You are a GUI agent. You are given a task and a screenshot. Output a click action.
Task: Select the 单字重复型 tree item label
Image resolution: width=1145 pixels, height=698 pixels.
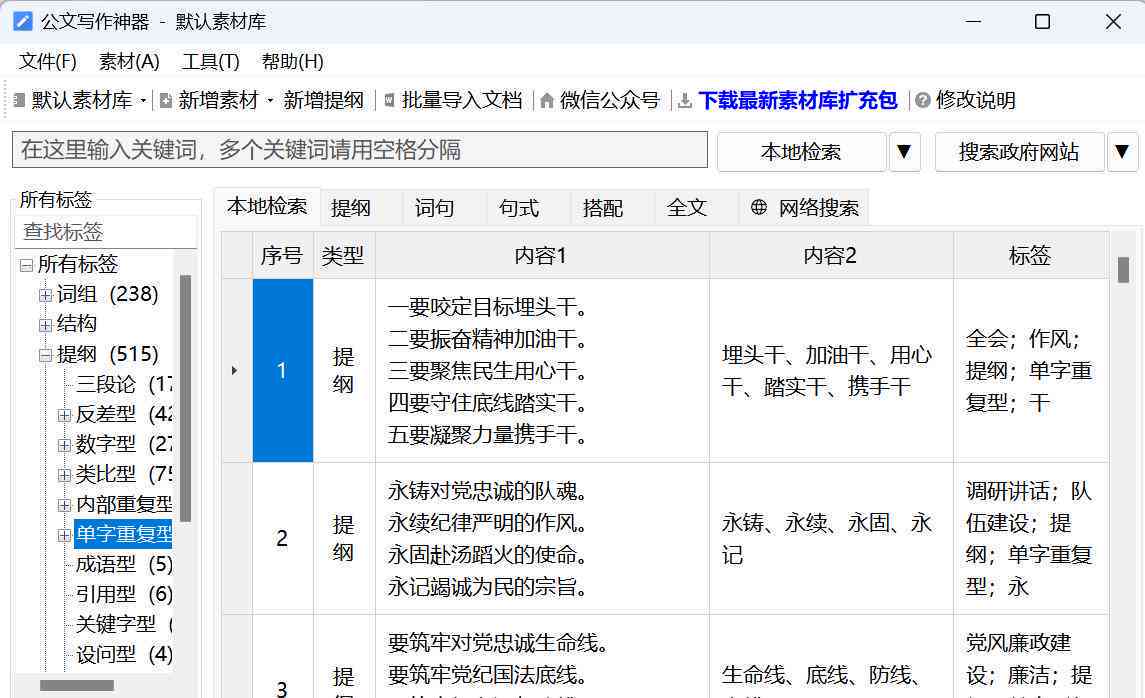tap(123, 534)
